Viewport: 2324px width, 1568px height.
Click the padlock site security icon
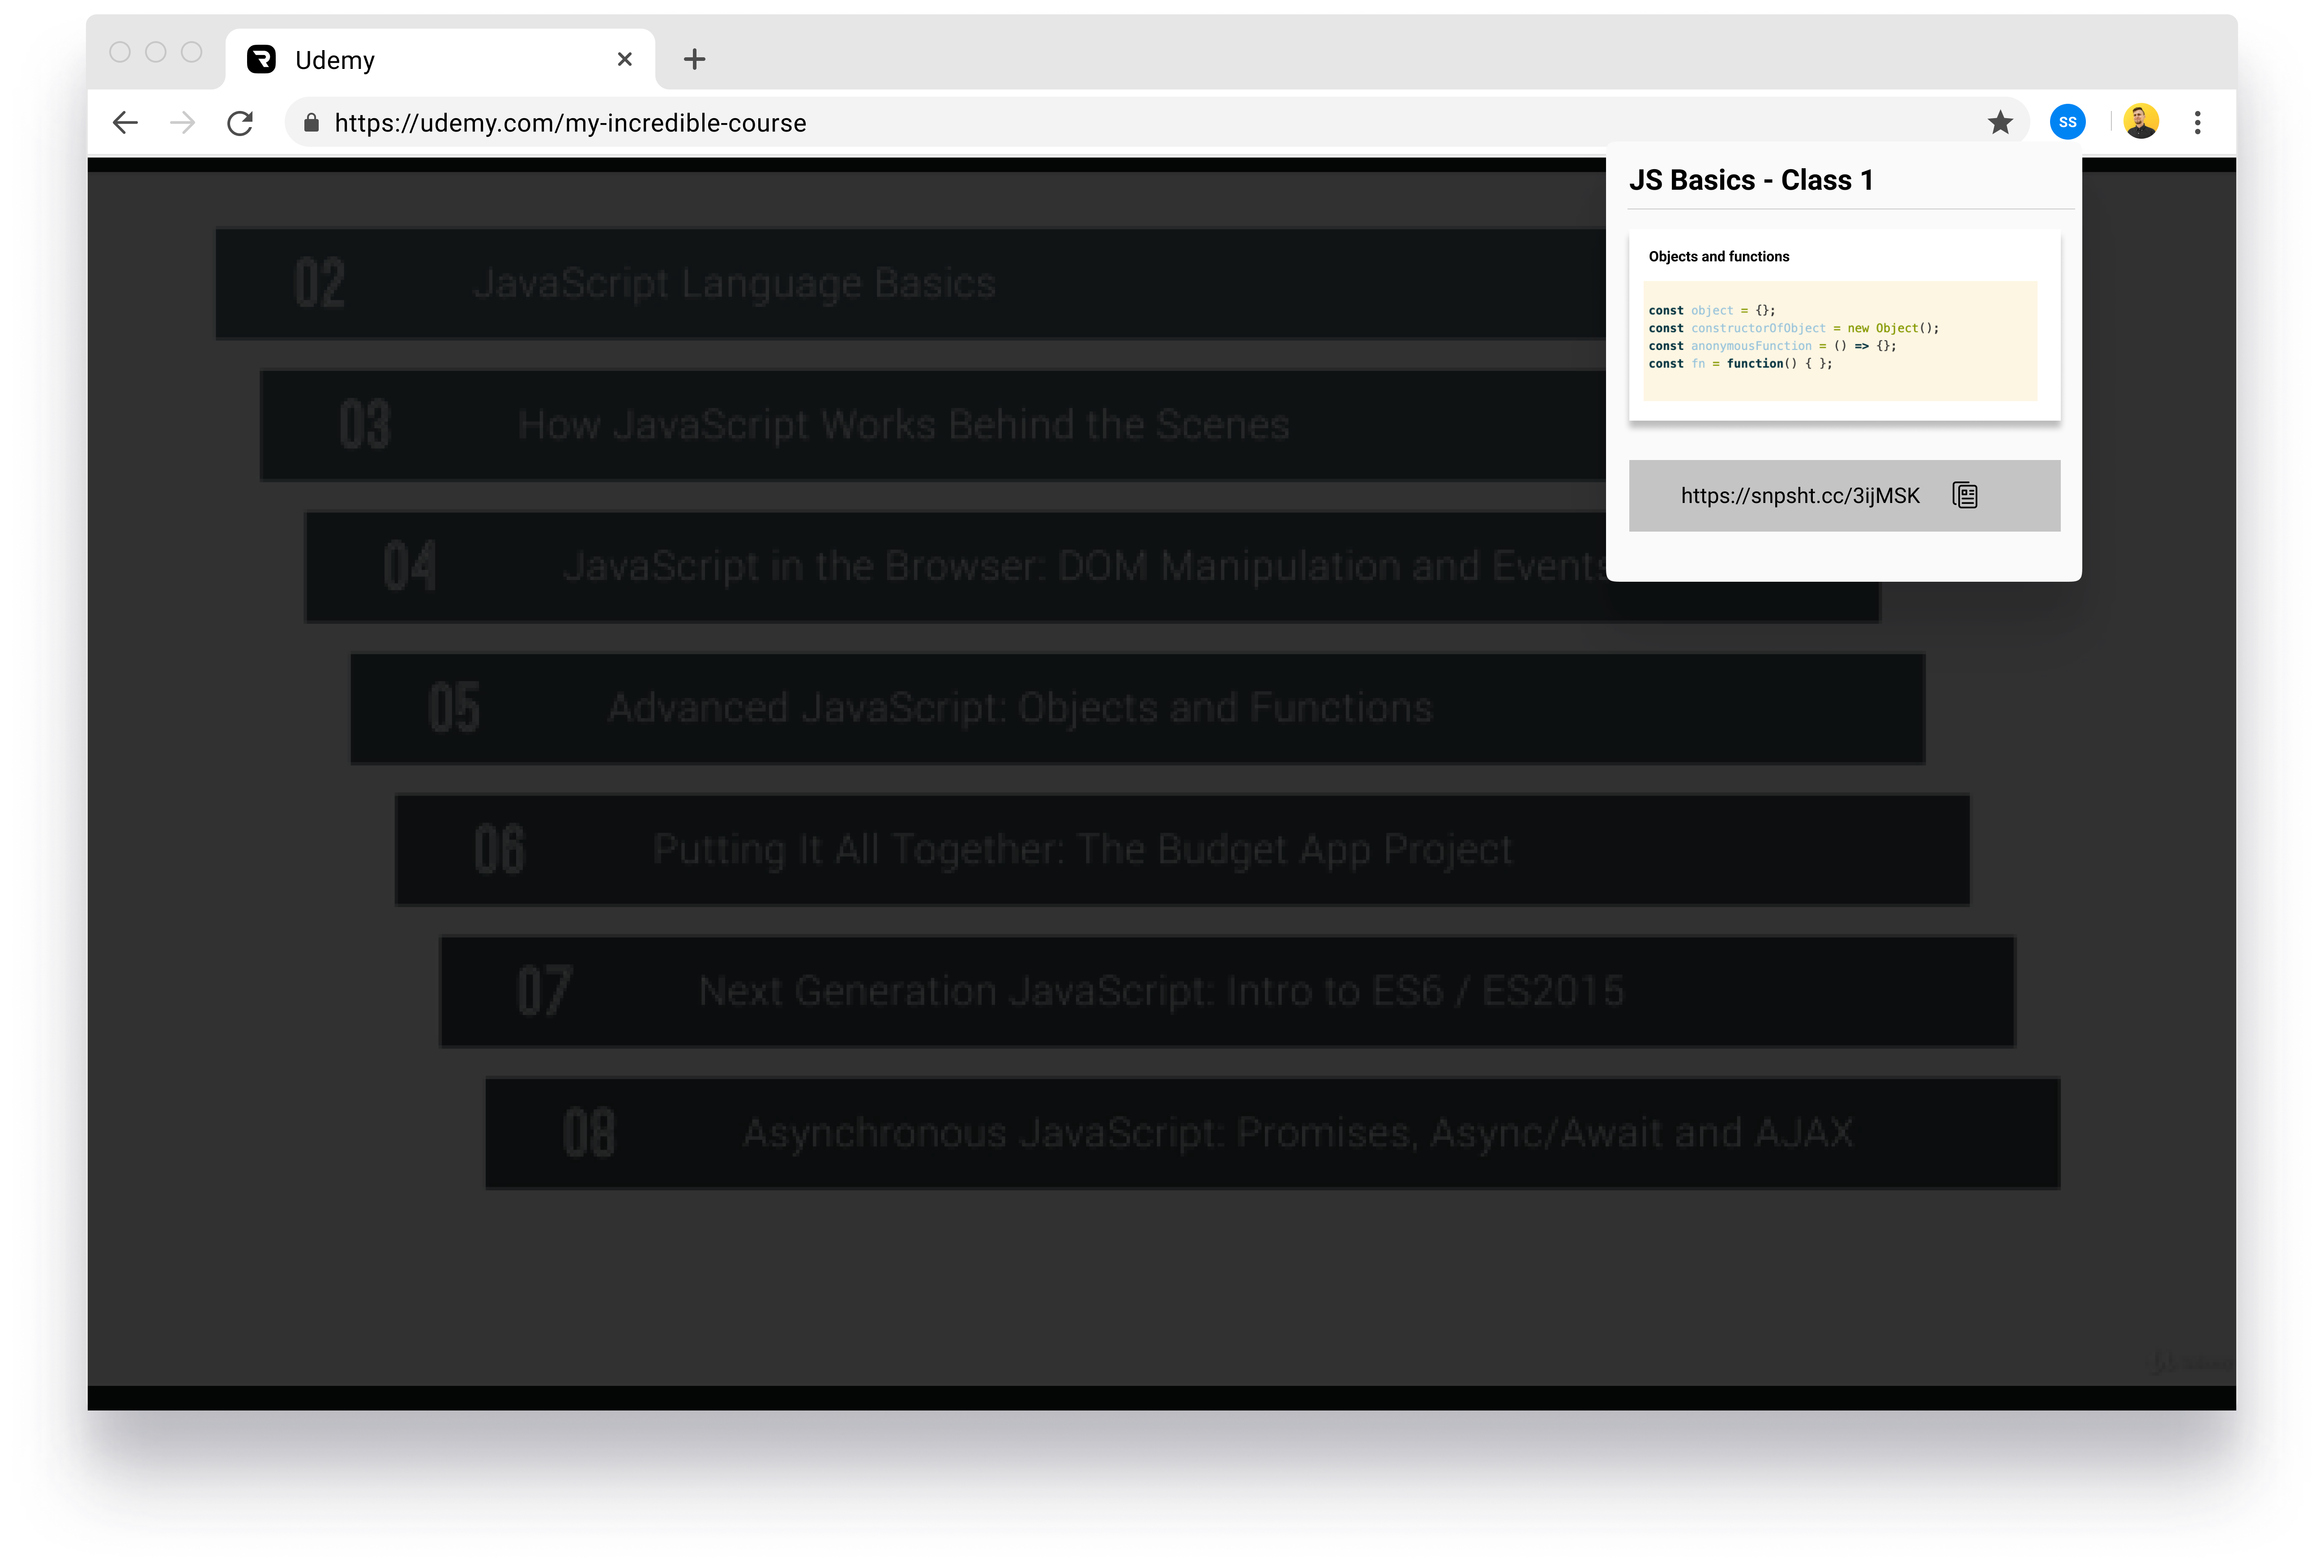[312, 123]
